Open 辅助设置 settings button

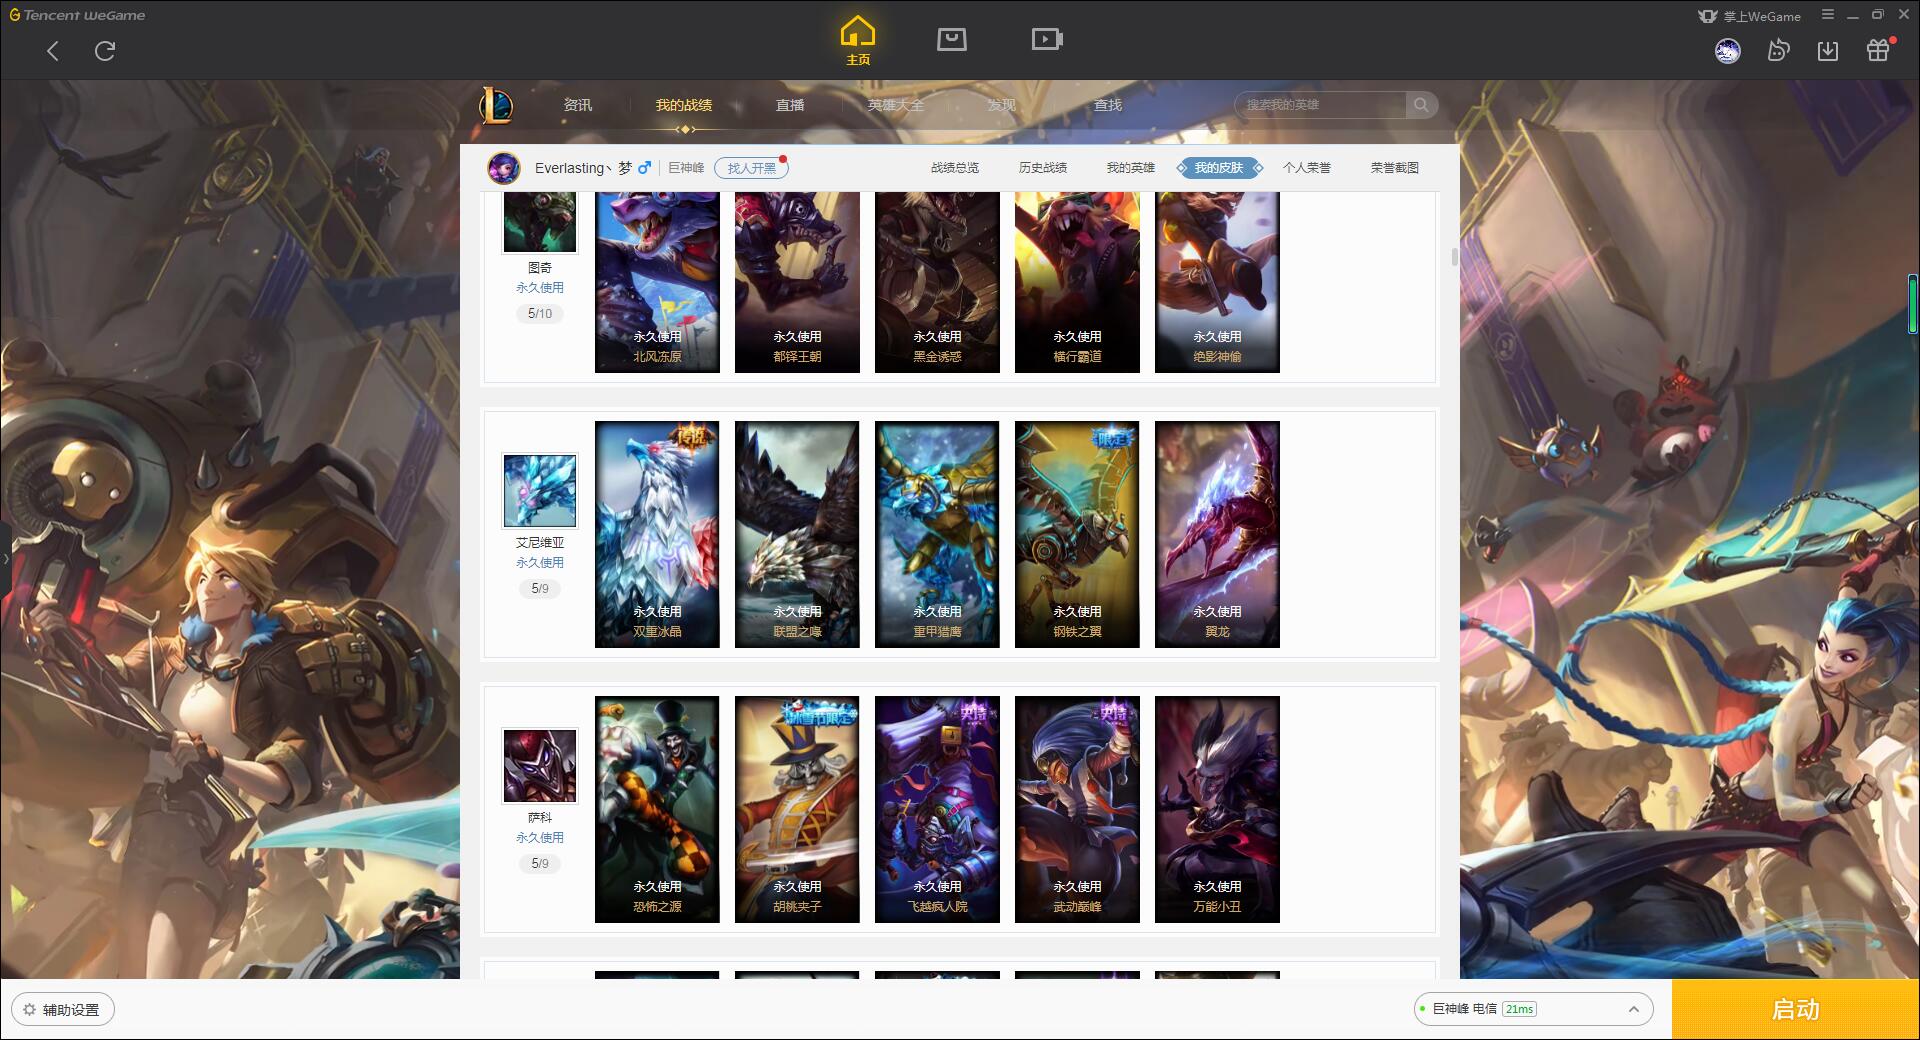(x=62, y=1010)
